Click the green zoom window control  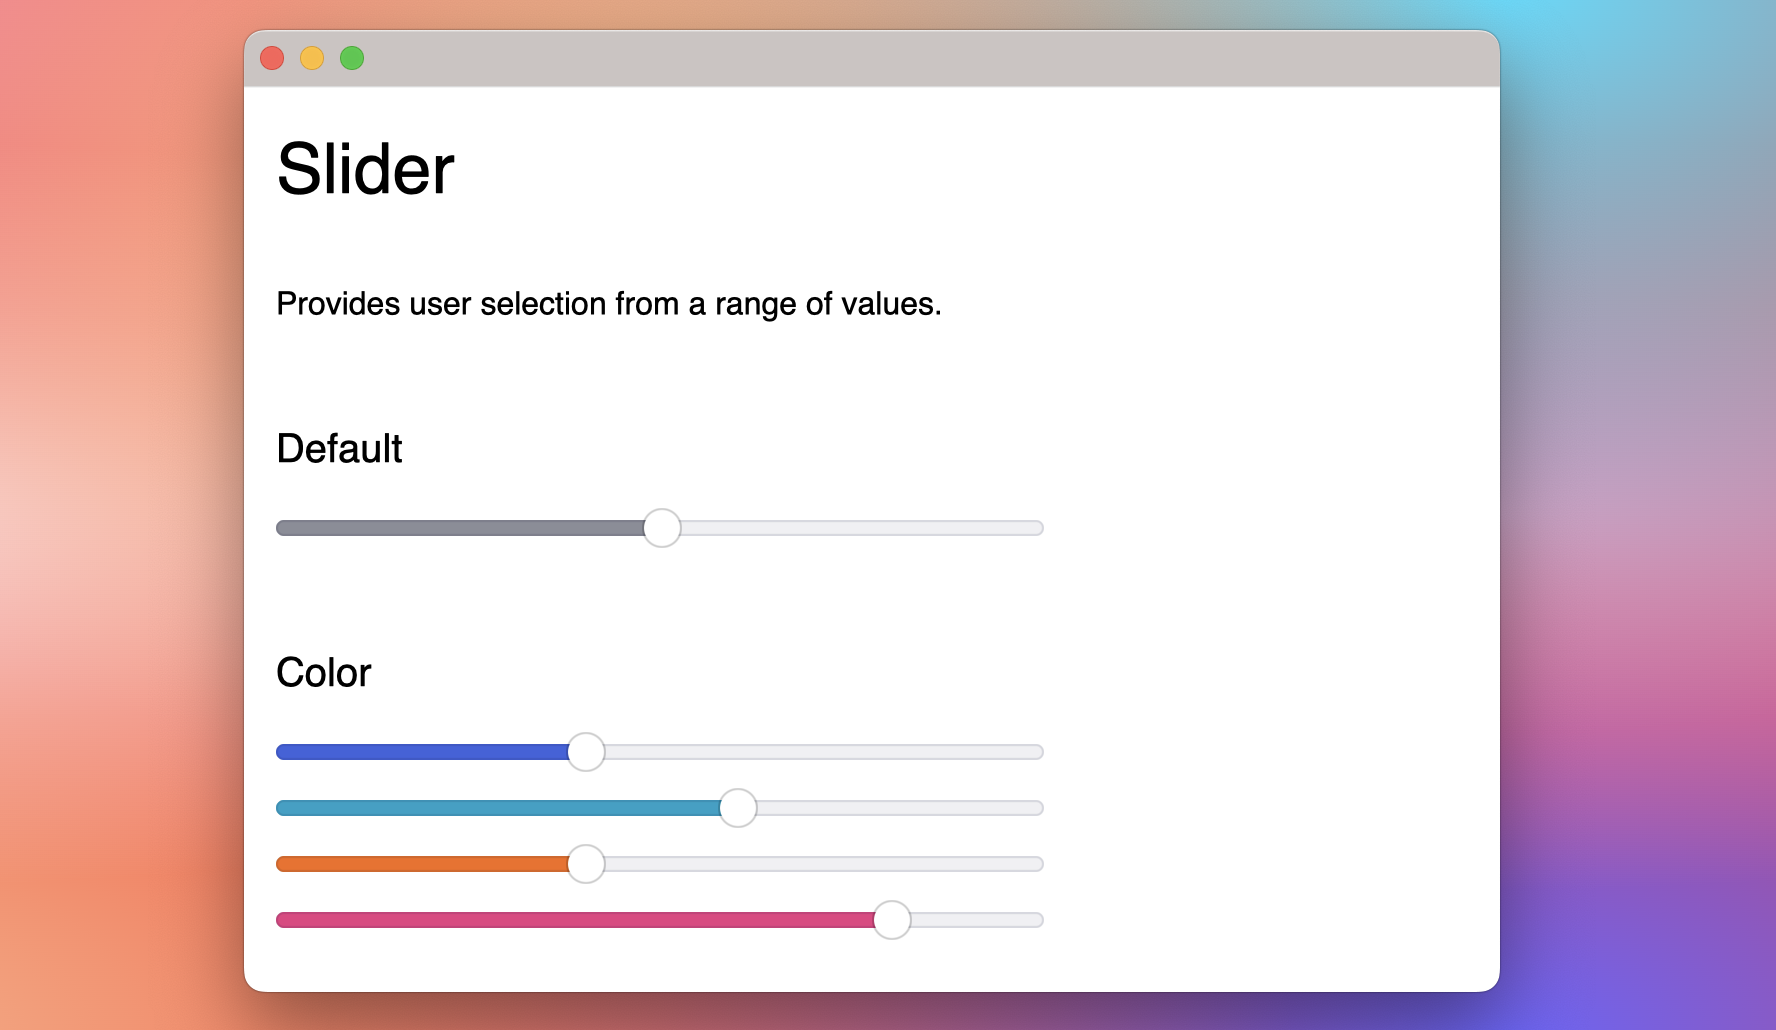click(352, 59)
